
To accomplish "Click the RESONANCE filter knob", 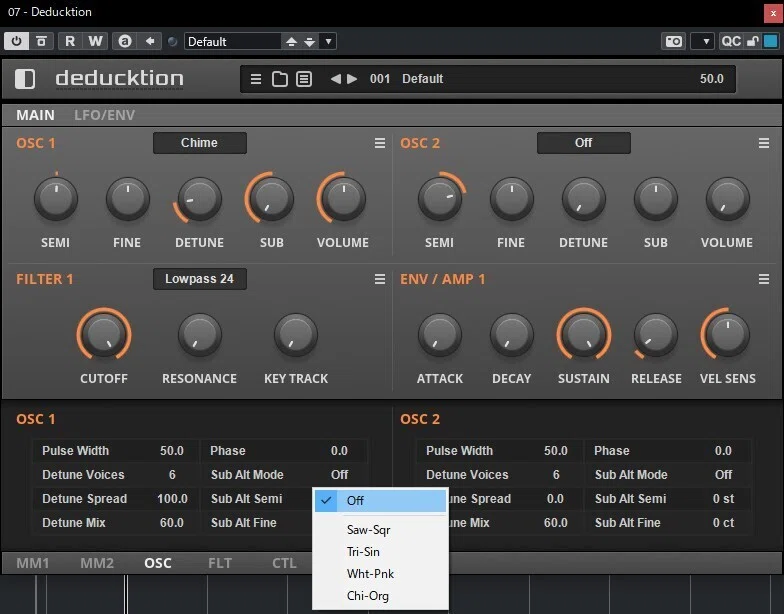I will 200,335.
